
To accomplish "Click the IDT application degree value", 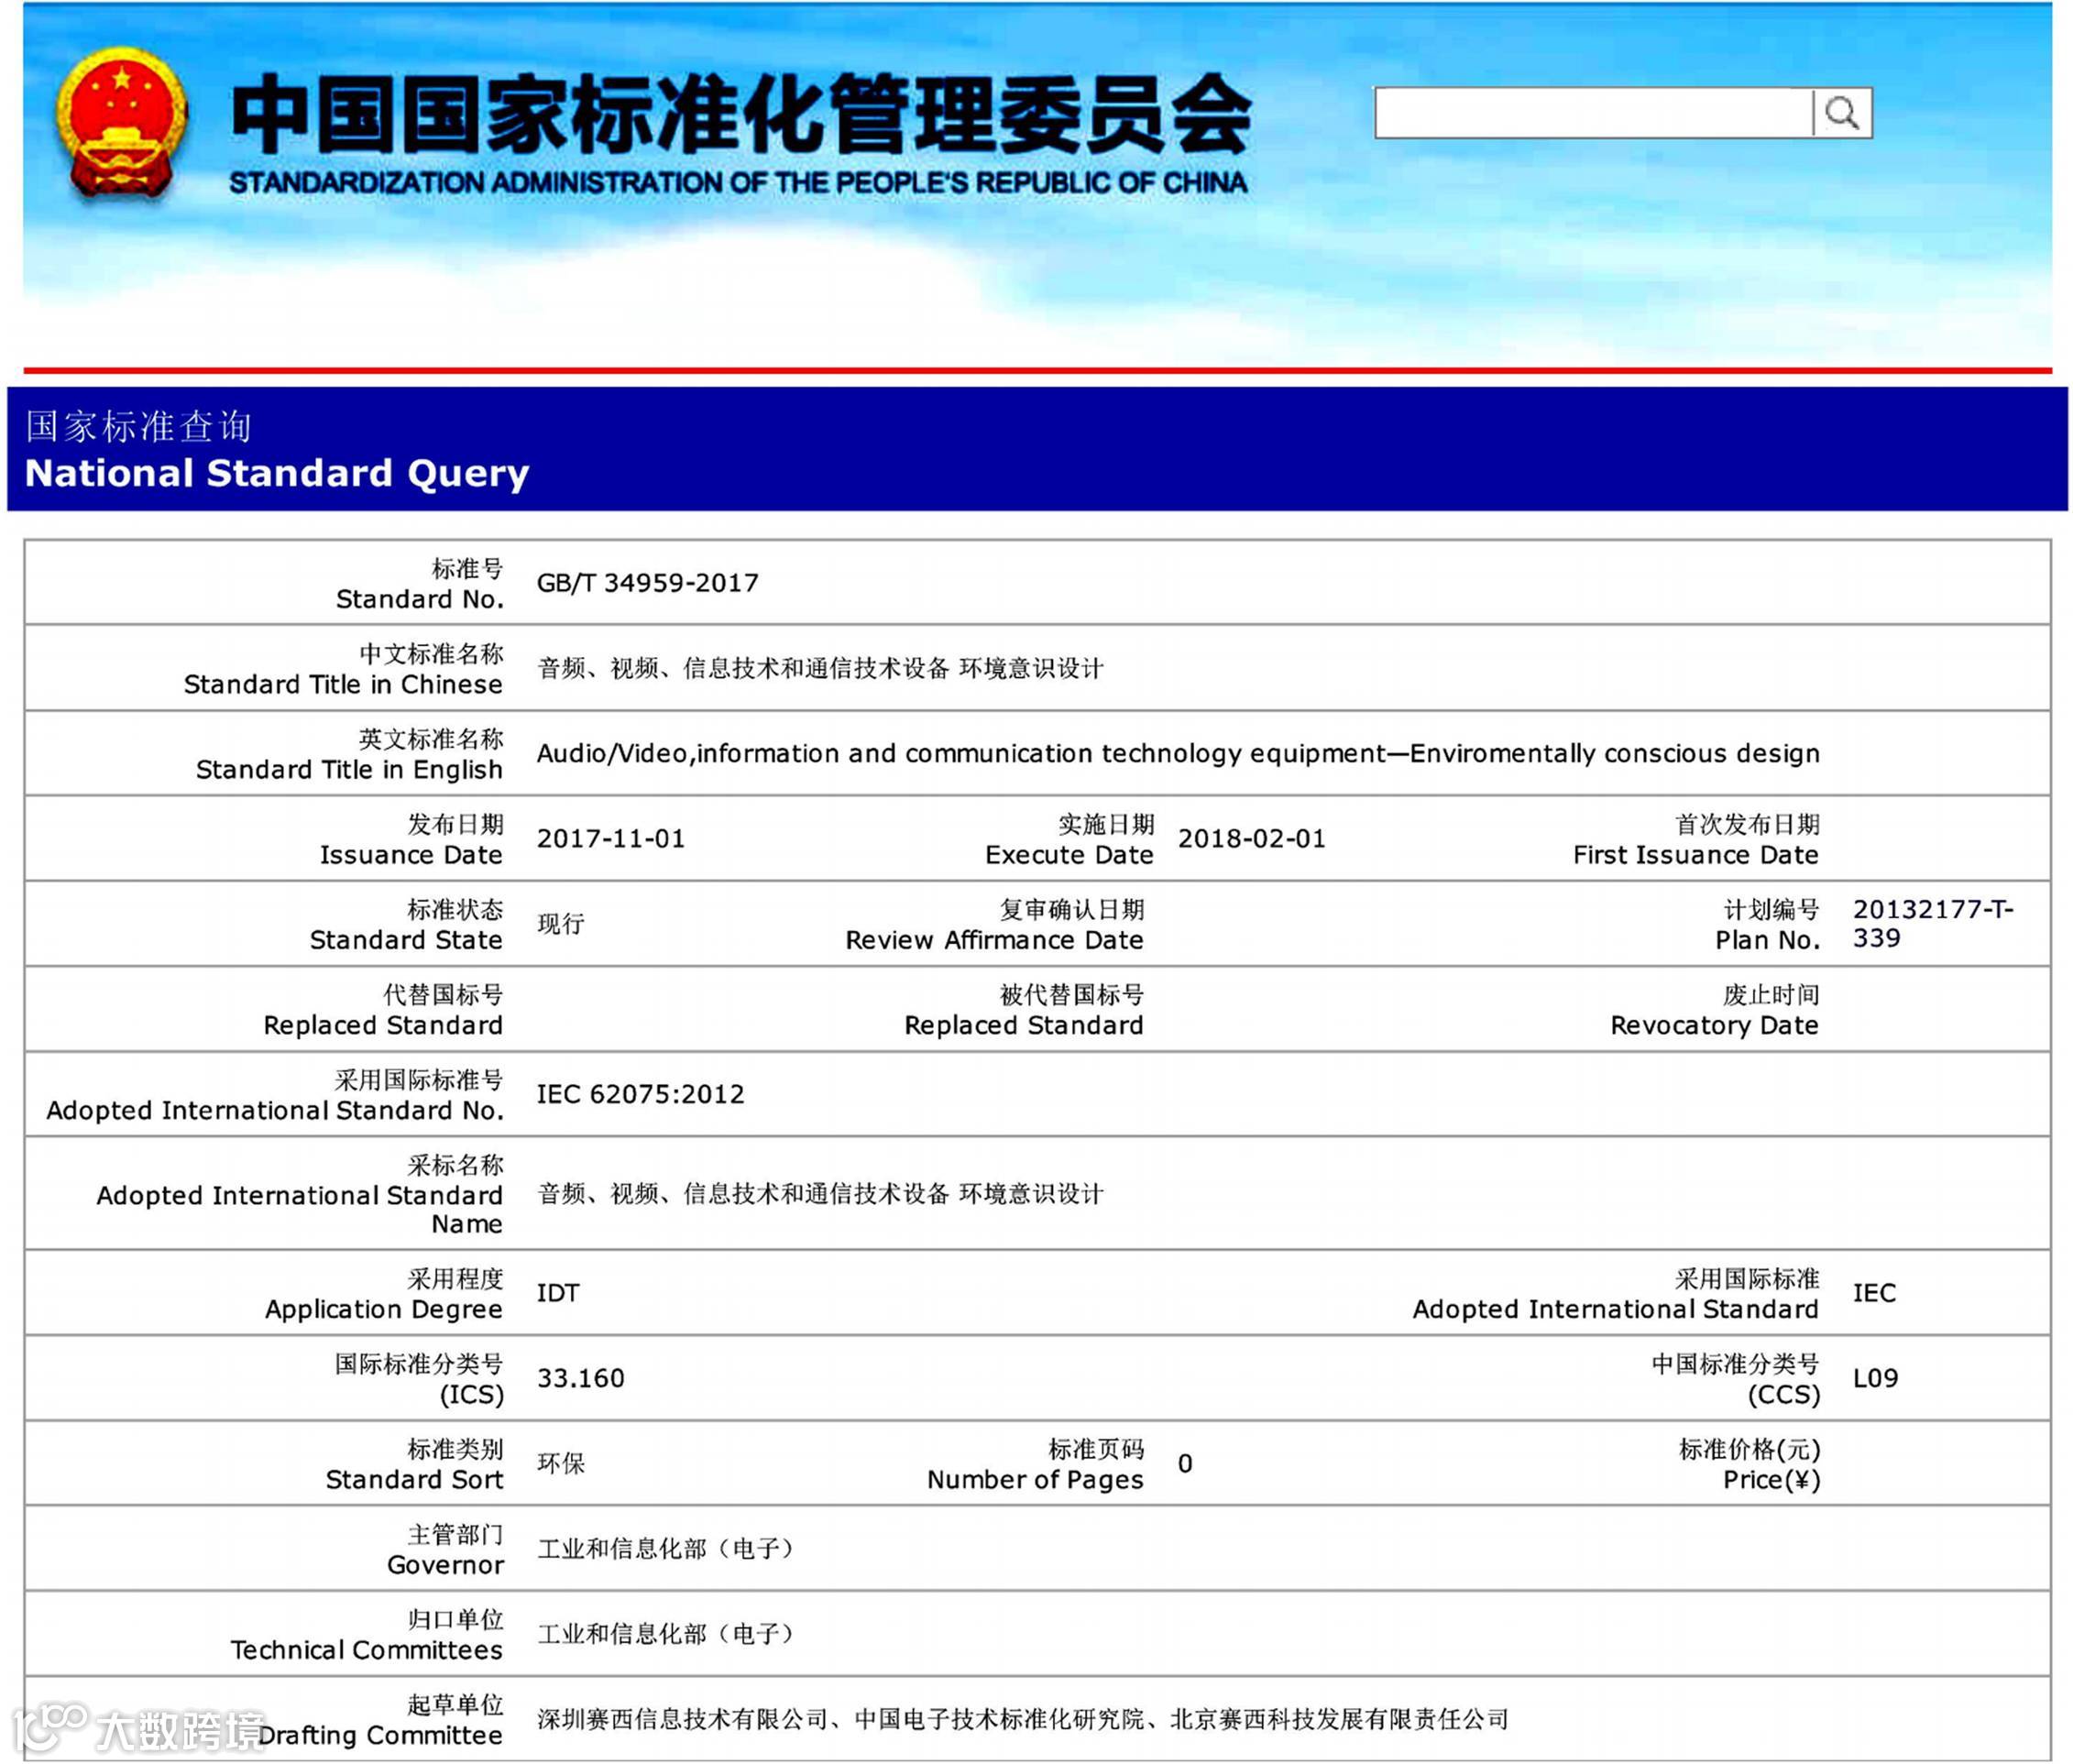I will (x=557, y=1293).
